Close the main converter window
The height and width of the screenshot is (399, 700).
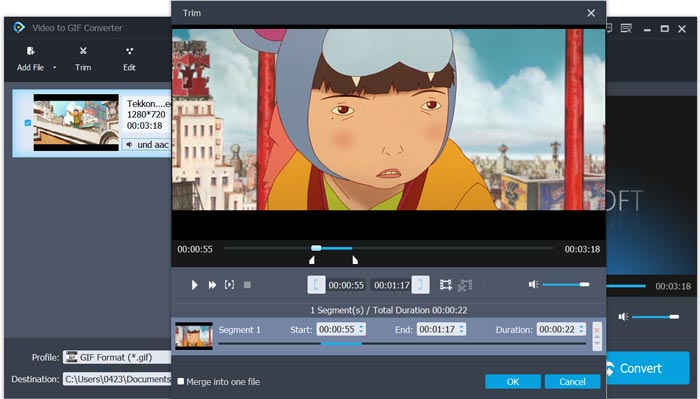point(682,29)
